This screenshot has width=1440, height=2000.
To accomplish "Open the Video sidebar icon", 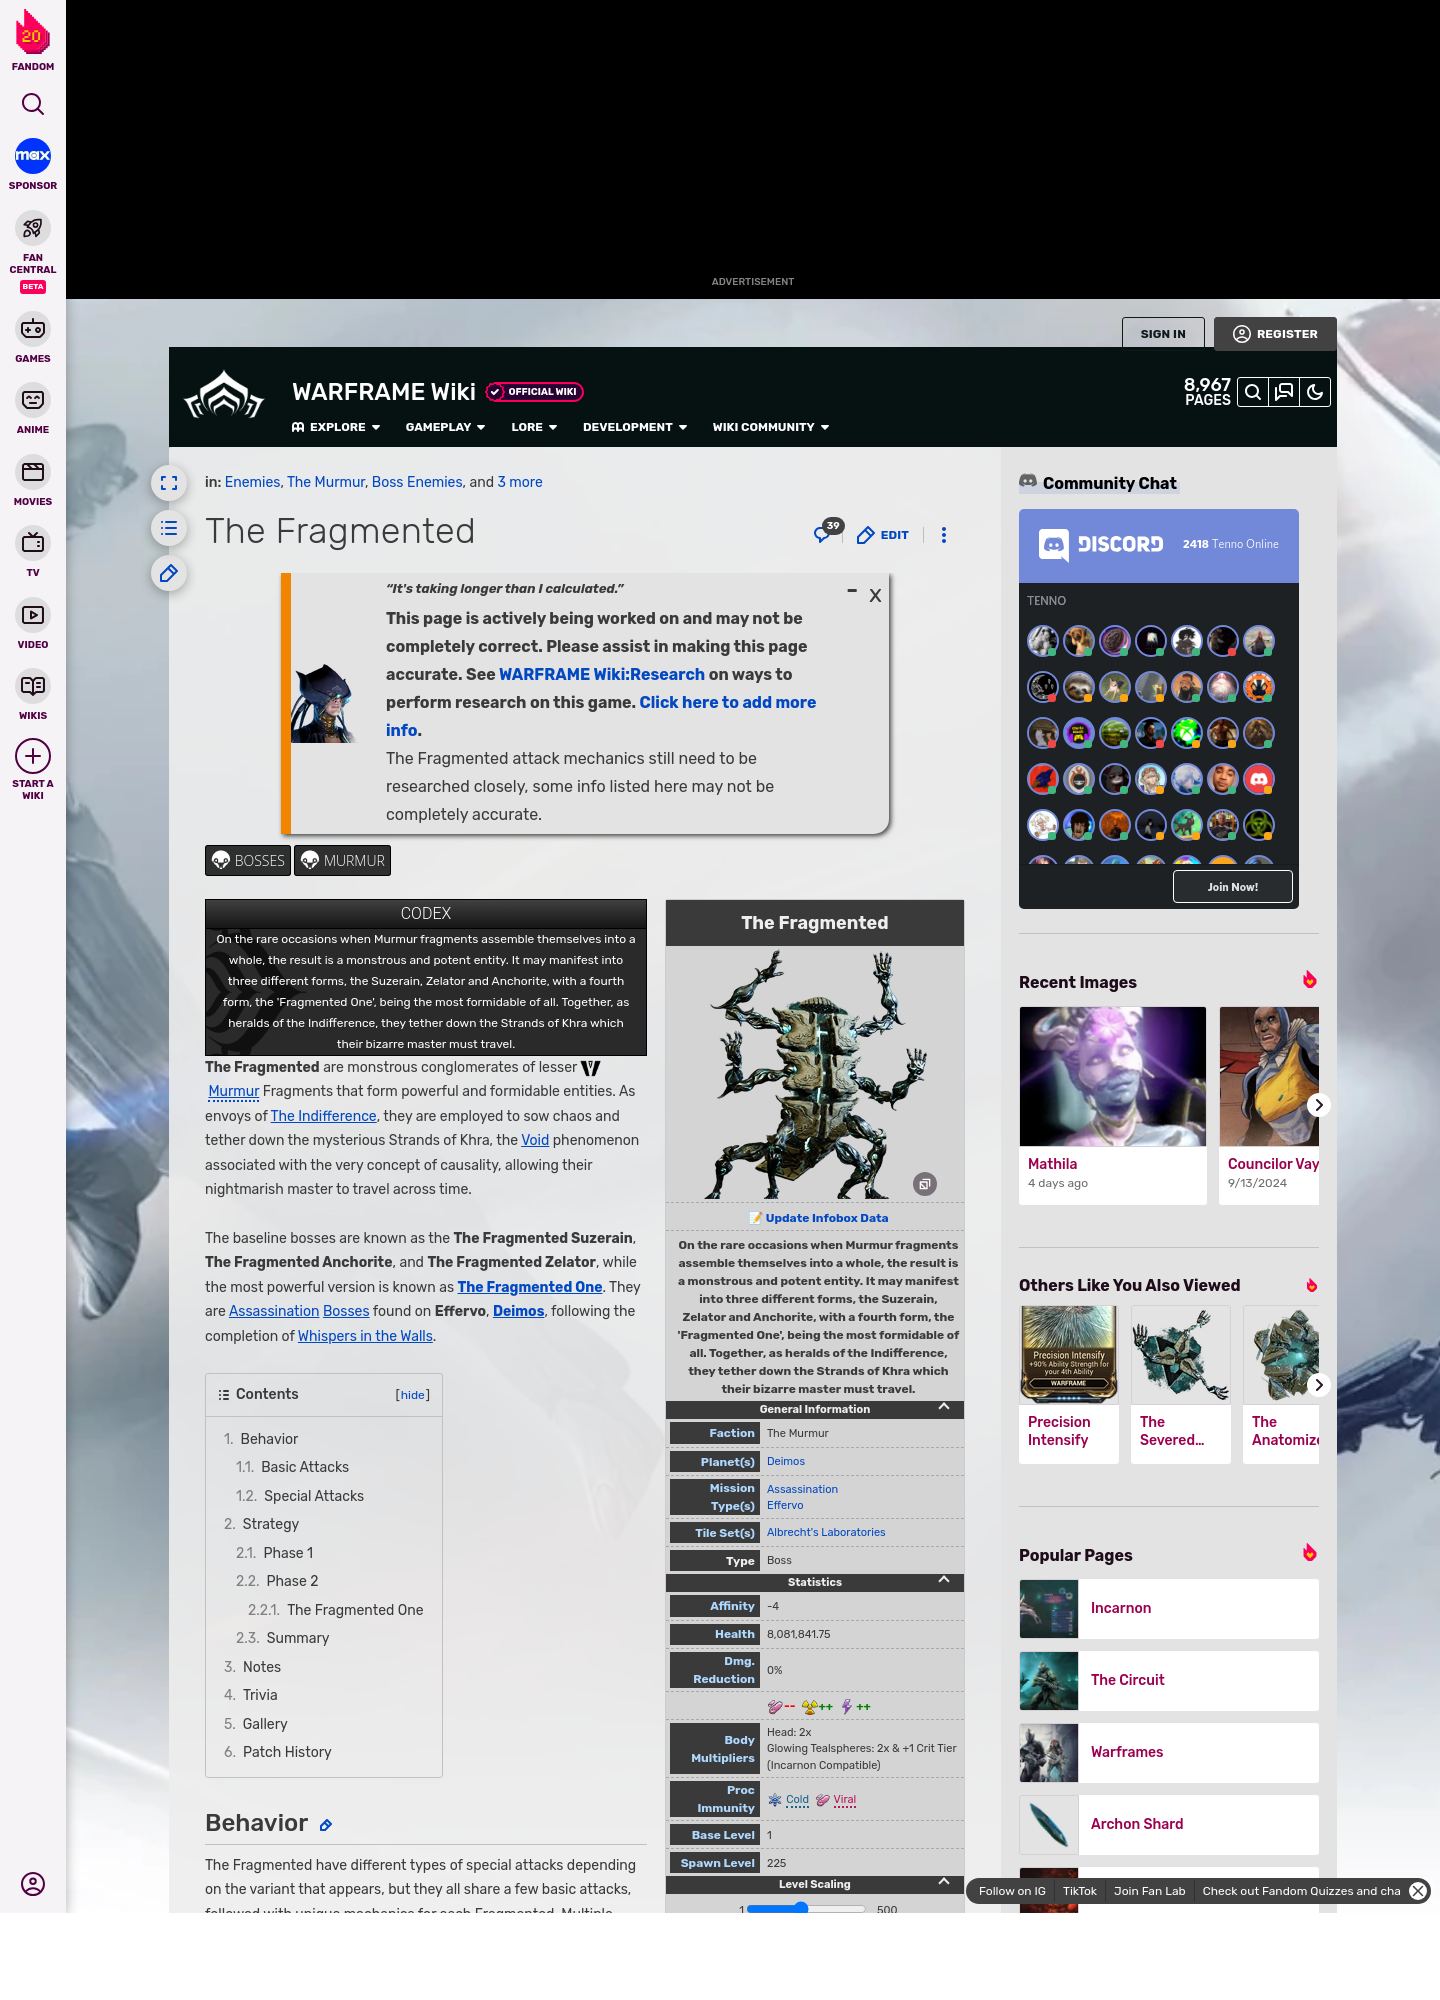I will [33, 615].
